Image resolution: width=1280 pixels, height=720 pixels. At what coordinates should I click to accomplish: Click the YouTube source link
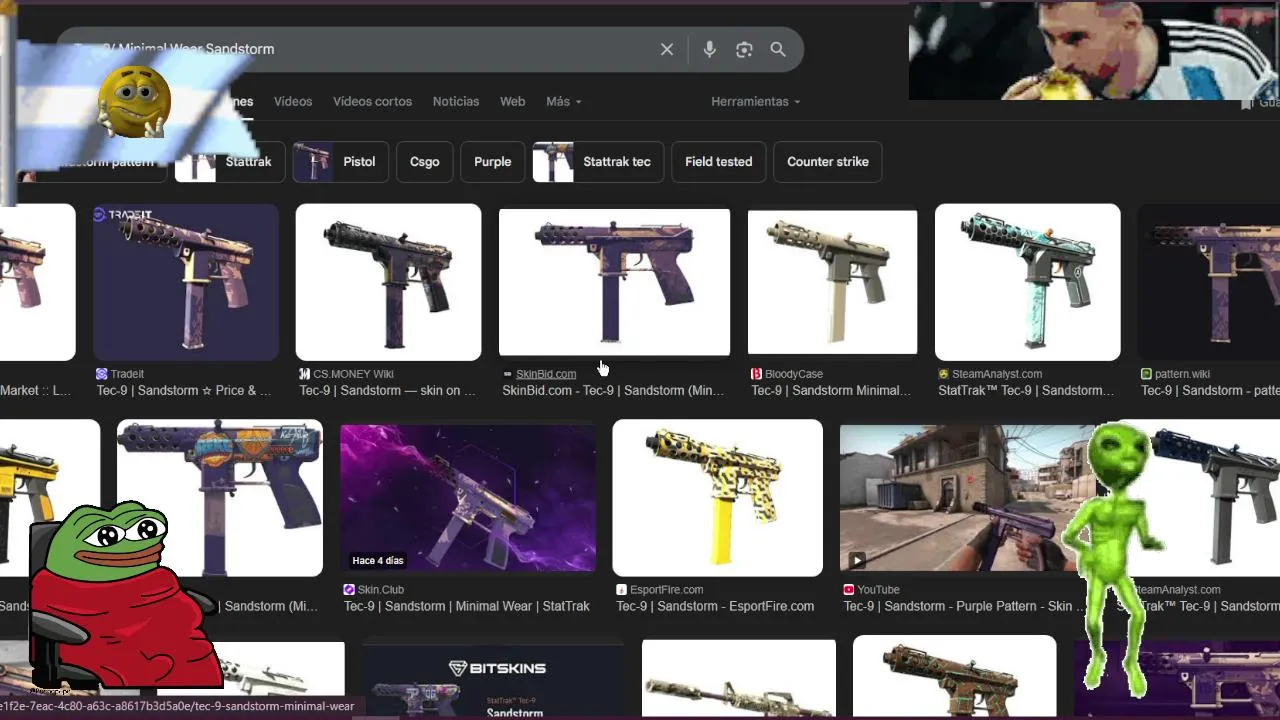(x=878, y=590)
